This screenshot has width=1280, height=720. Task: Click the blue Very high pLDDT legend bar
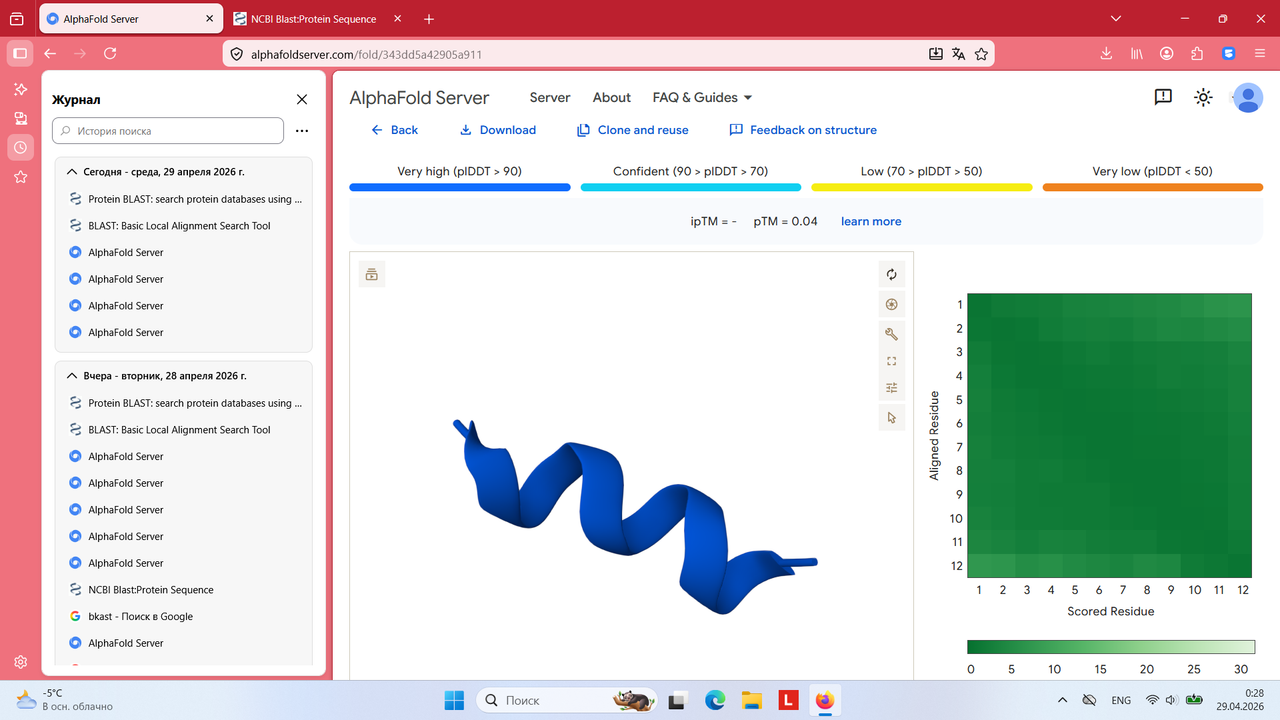click(460, 187)
